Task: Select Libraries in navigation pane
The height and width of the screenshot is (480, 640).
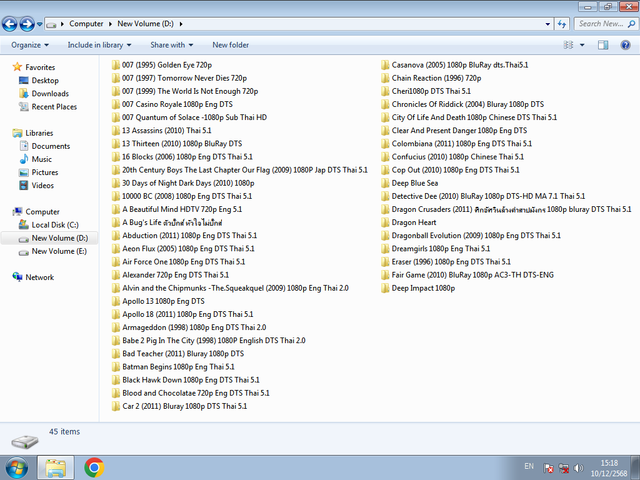Action: click(x=39, y=133)
